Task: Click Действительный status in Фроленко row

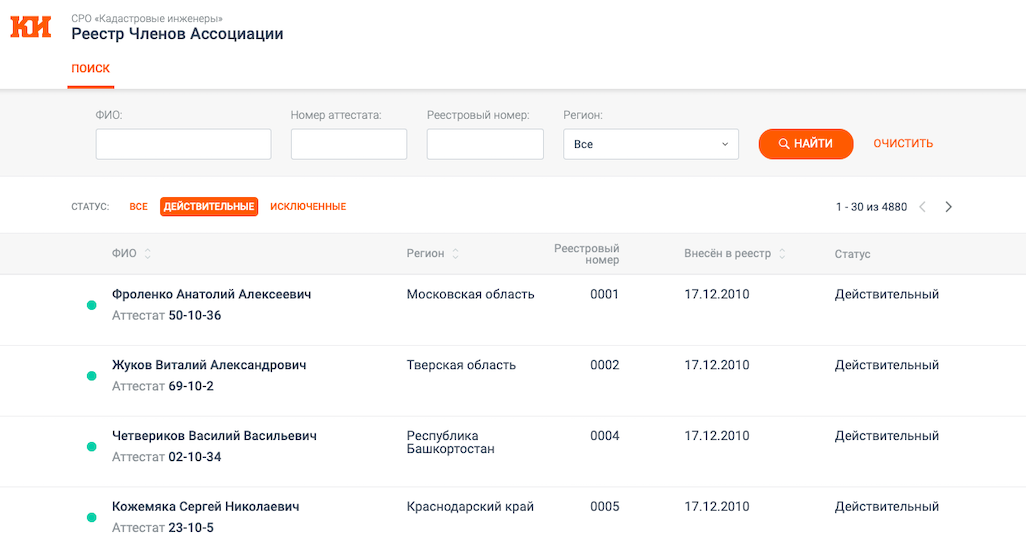Action: (887, 295)
